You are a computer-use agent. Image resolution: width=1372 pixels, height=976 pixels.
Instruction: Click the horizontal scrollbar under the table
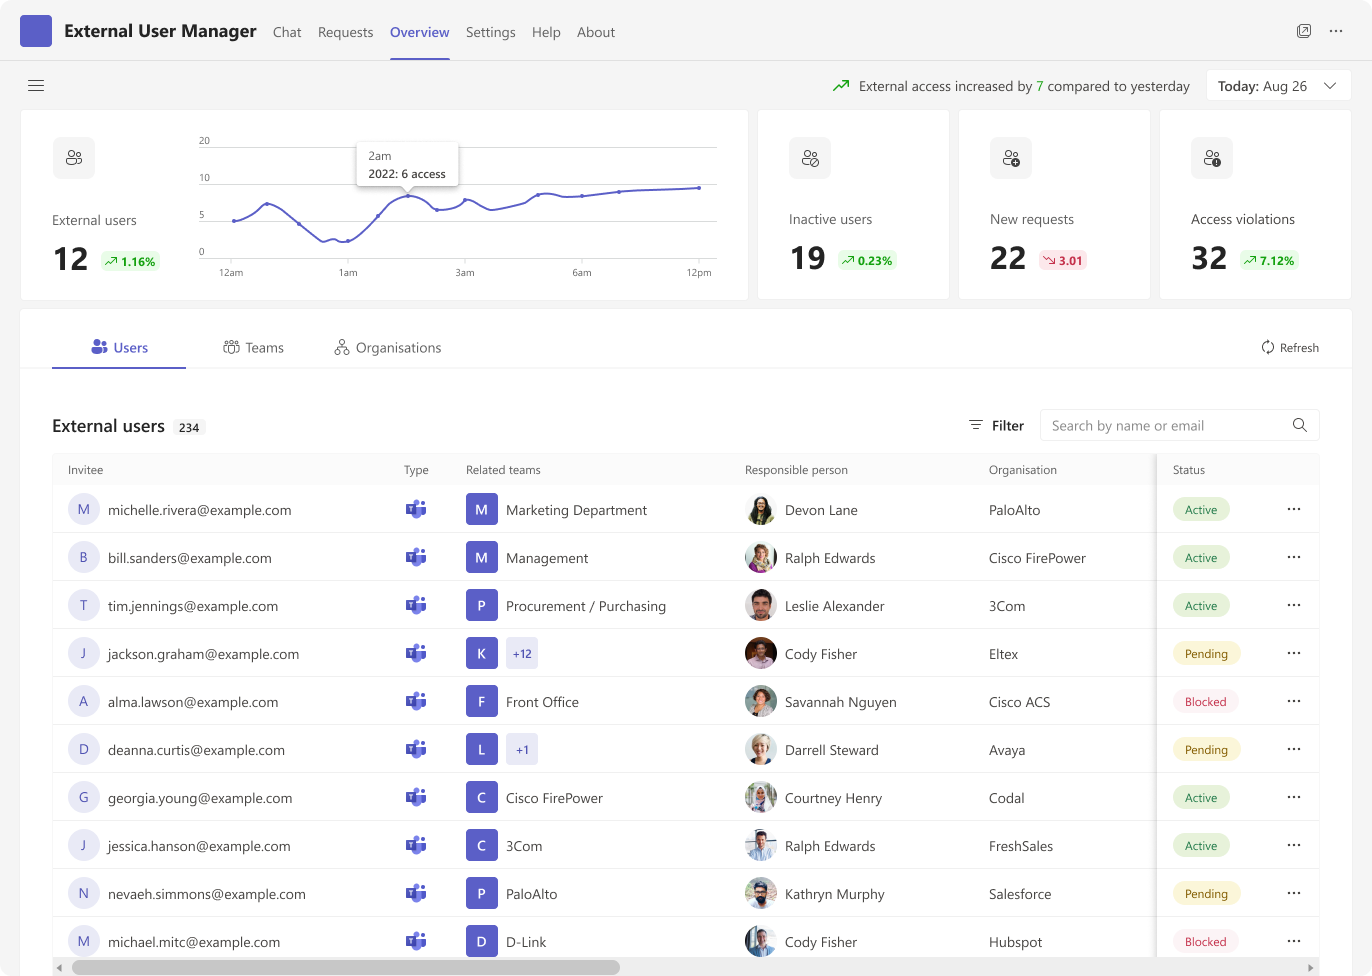pos(345,967)
